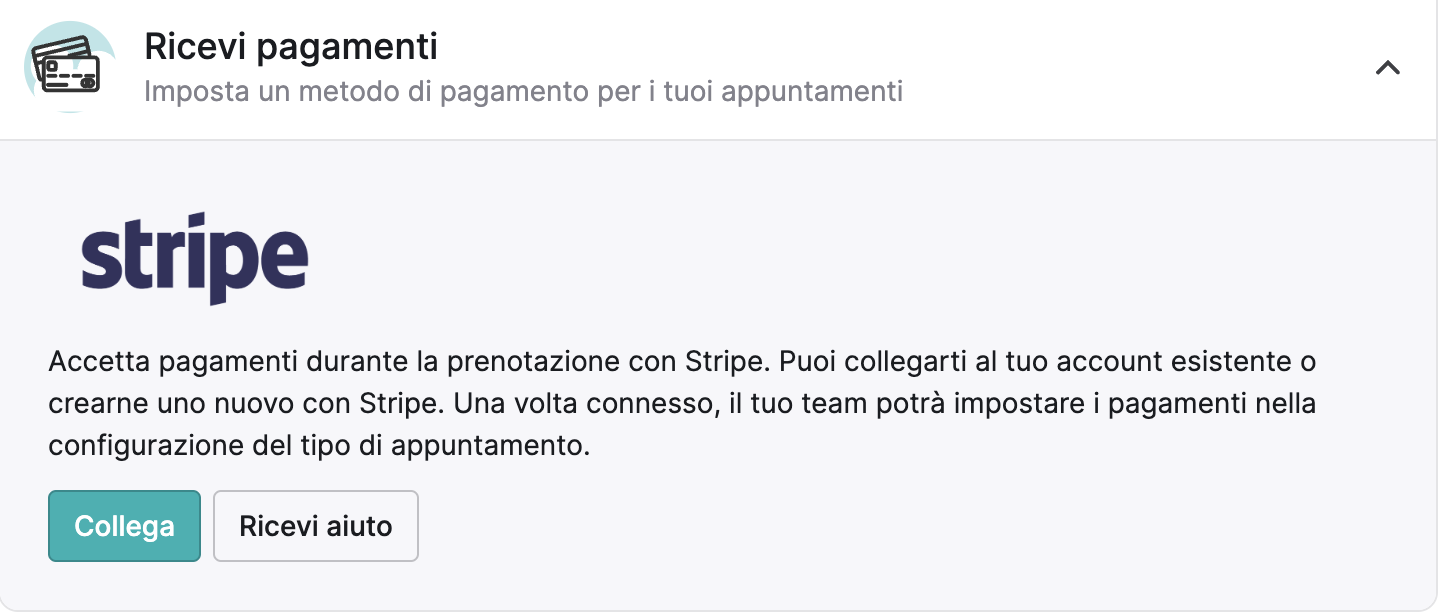Image resolution: width=1438 pixels, height=612 pixels.
Task: Click the Stripe description paragraph text
Action: [x=682, y=402]
